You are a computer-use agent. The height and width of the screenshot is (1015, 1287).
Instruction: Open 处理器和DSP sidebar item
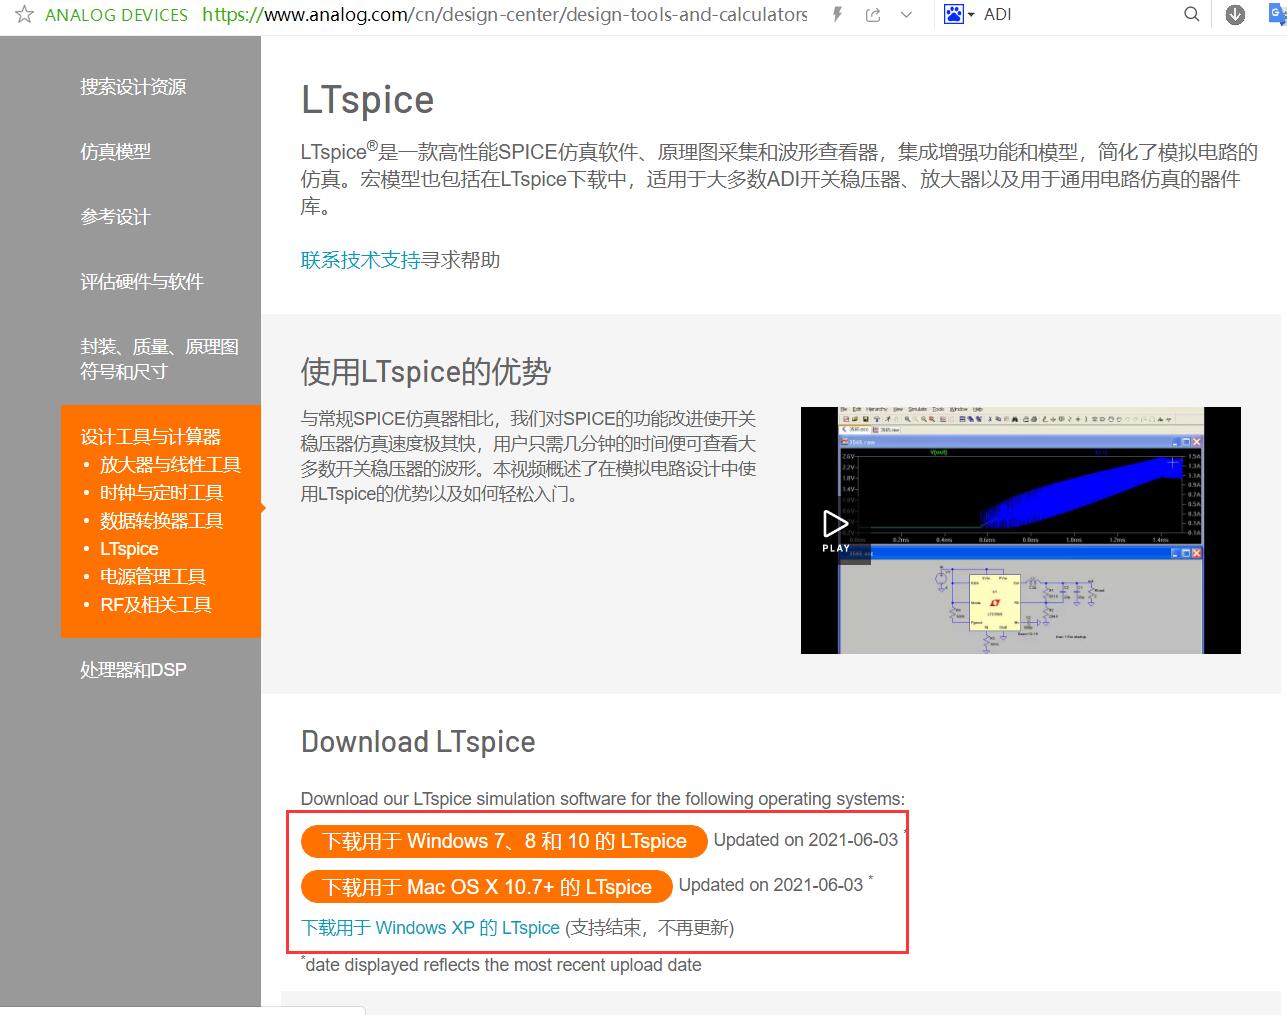133,670
